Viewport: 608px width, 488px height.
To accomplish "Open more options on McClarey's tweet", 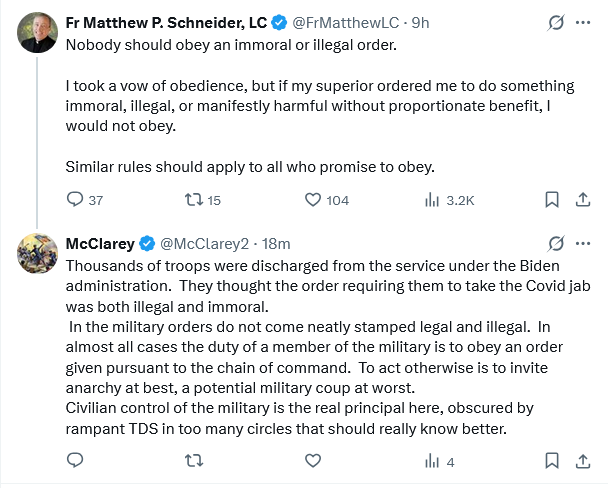I will 582,244.
